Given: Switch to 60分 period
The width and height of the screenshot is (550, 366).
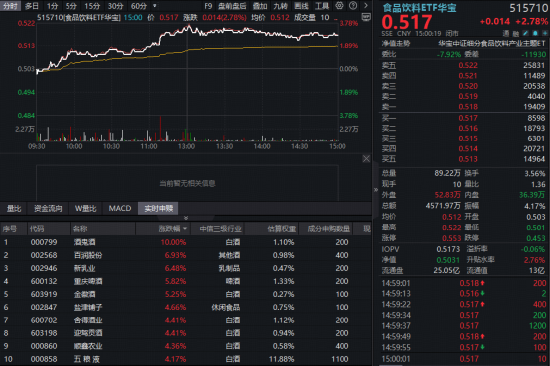Looking at the screenshot, I should [x=139, y=6].
